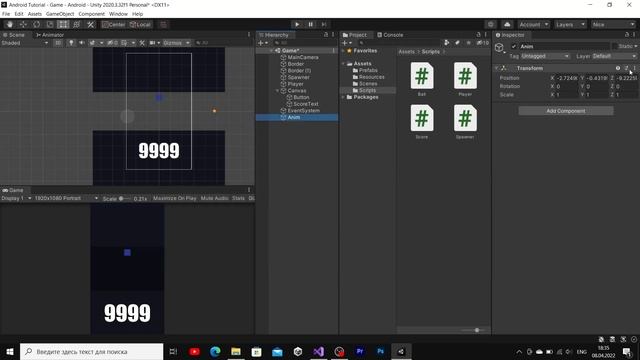Open the Gizmos dropdown in Scene view

click(x=176, y=43)
